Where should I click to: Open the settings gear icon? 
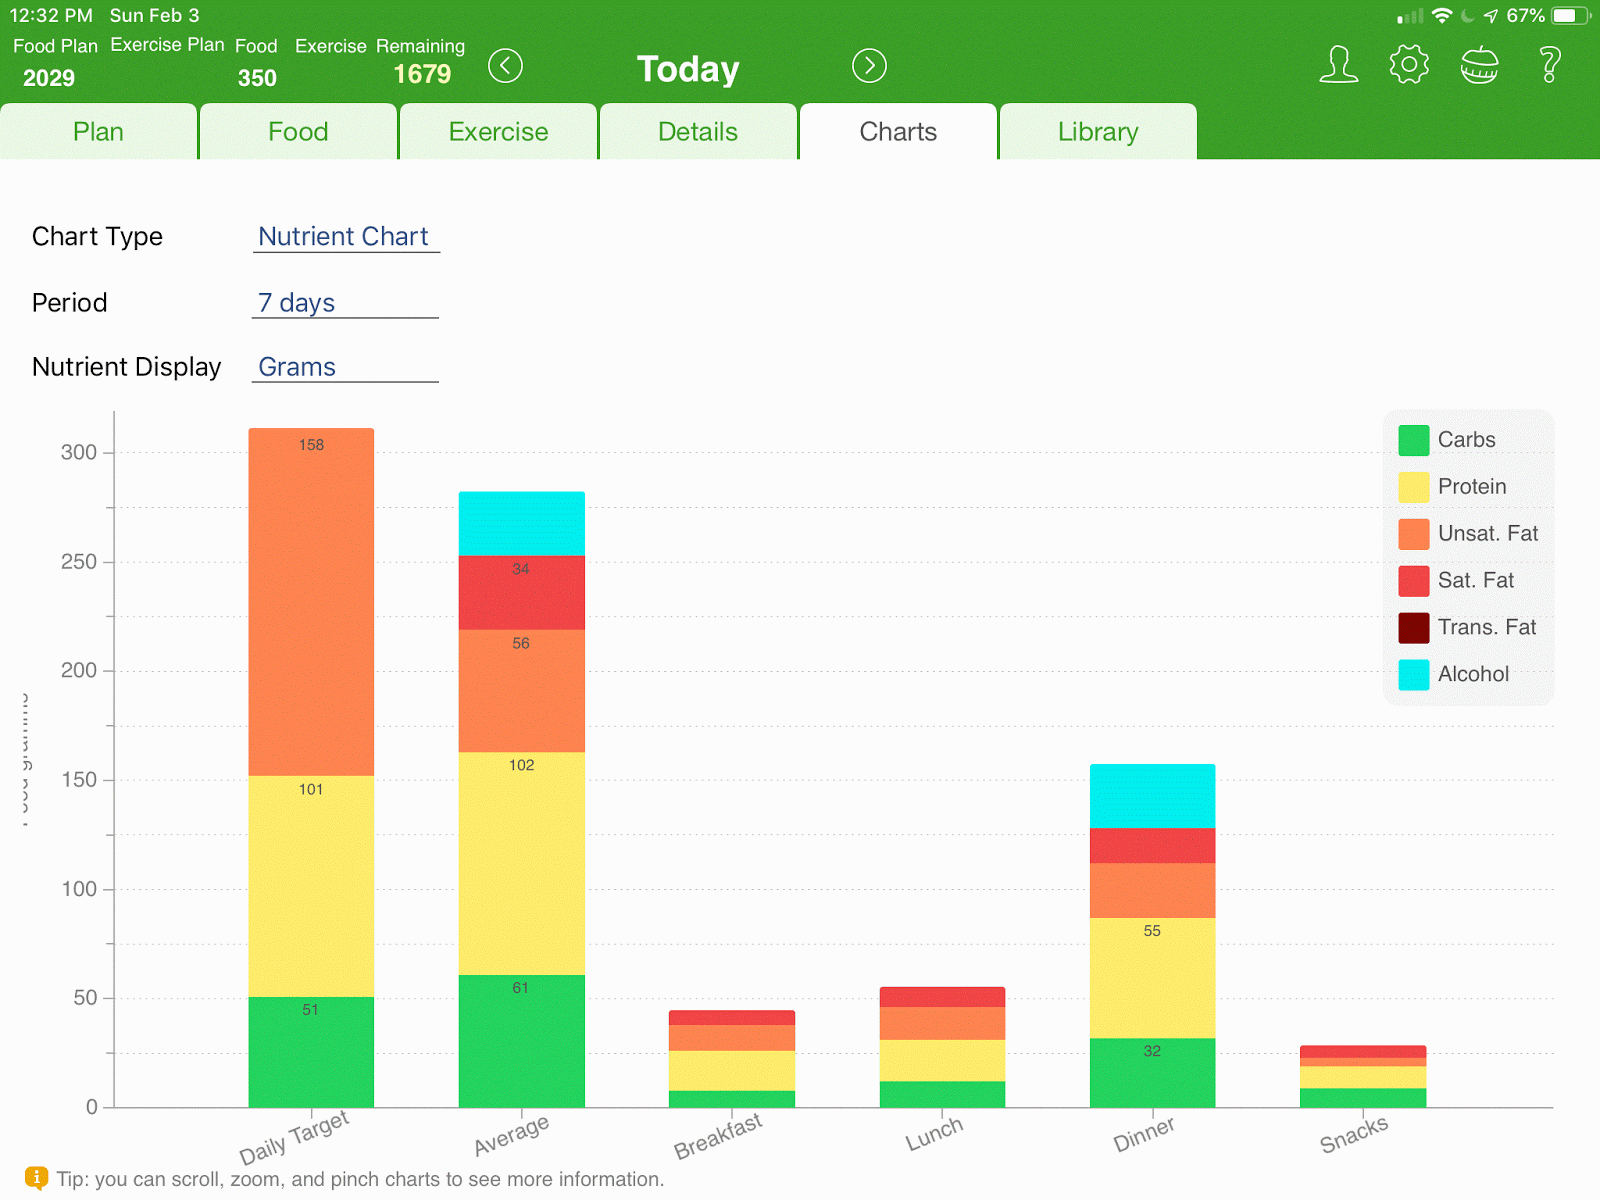coord(1409,65)
